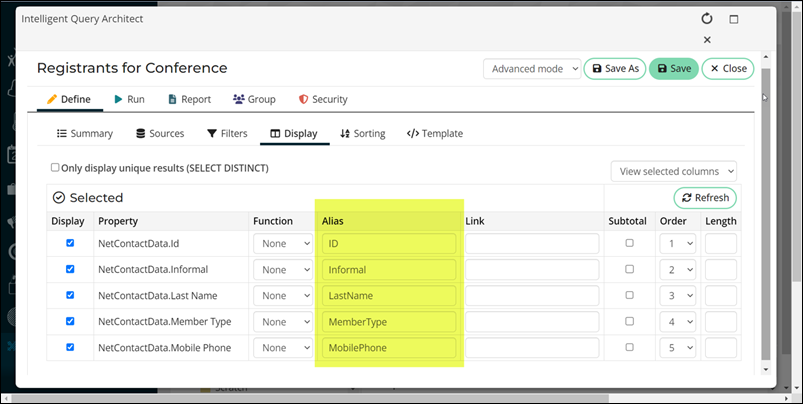Open the Run tab with the play icon
Image resolution: width=803 pixels, height=404 pixels.
pyautogui.click(x=129, y=99)
